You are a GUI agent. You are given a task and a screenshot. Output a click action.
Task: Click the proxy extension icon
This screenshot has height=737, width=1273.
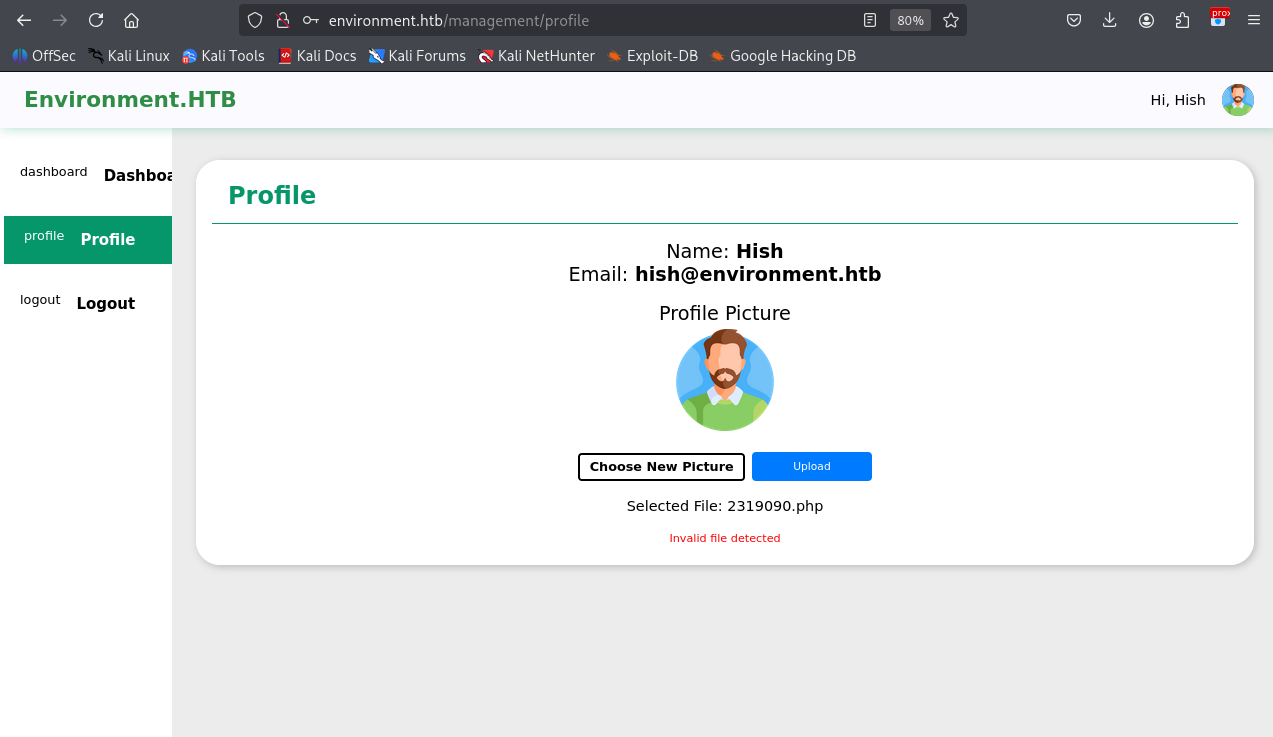(x=1219, y=18)
